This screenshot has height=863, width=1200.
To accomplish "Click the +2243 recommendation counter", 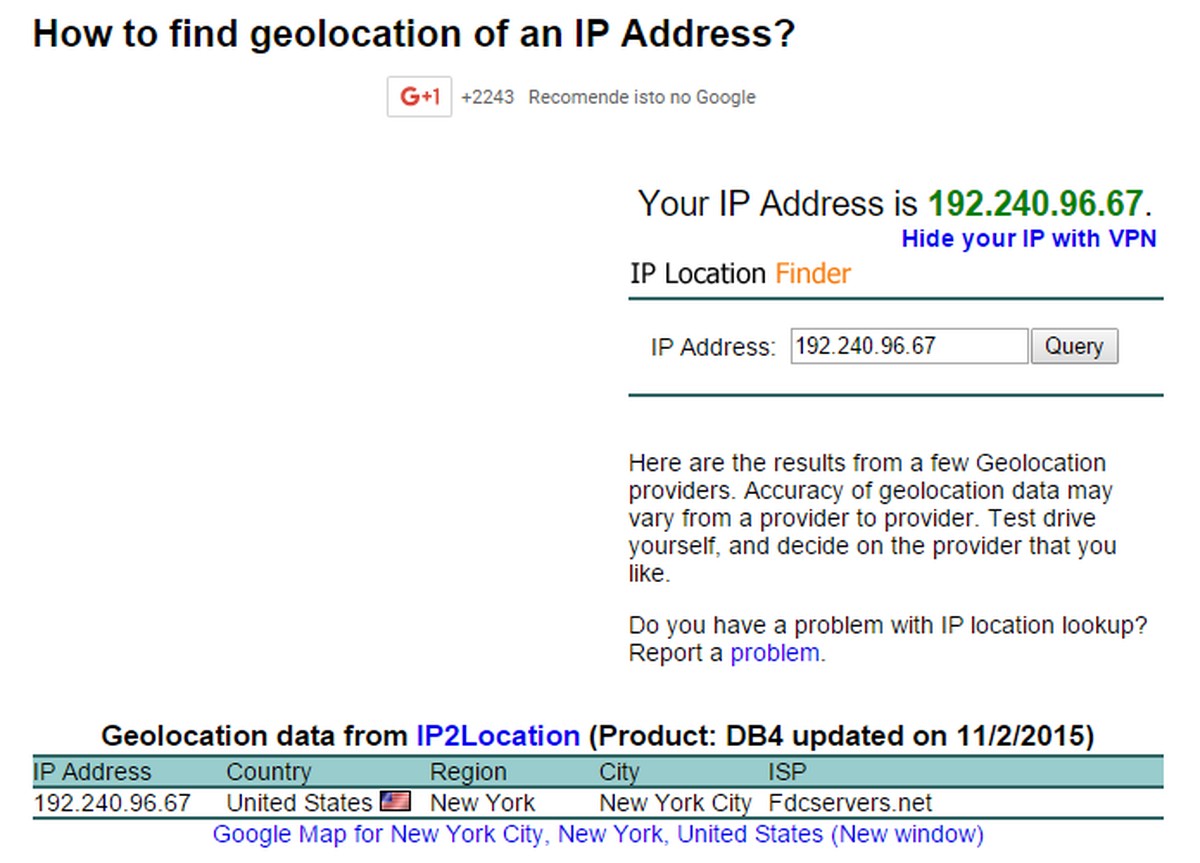I will pos(488,96).
